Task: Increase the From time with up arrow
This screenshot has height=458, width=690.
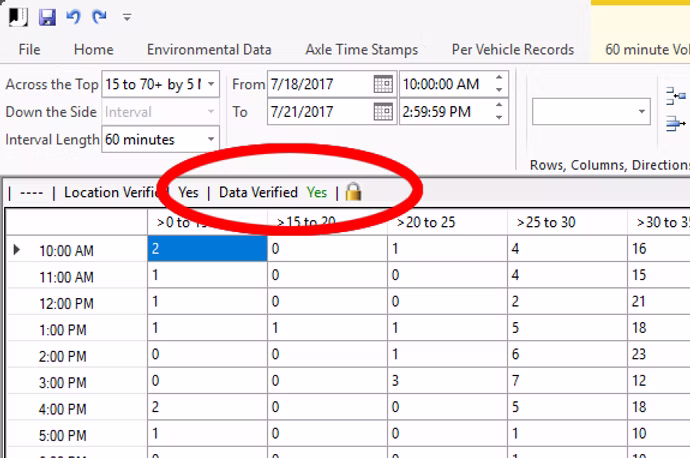Action: tap(499, 77)
